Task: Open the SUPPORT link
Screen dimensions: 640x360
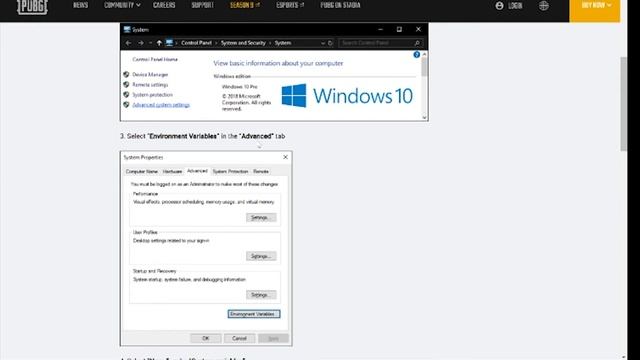Action: pyautogui.click(x=202, y=5)
